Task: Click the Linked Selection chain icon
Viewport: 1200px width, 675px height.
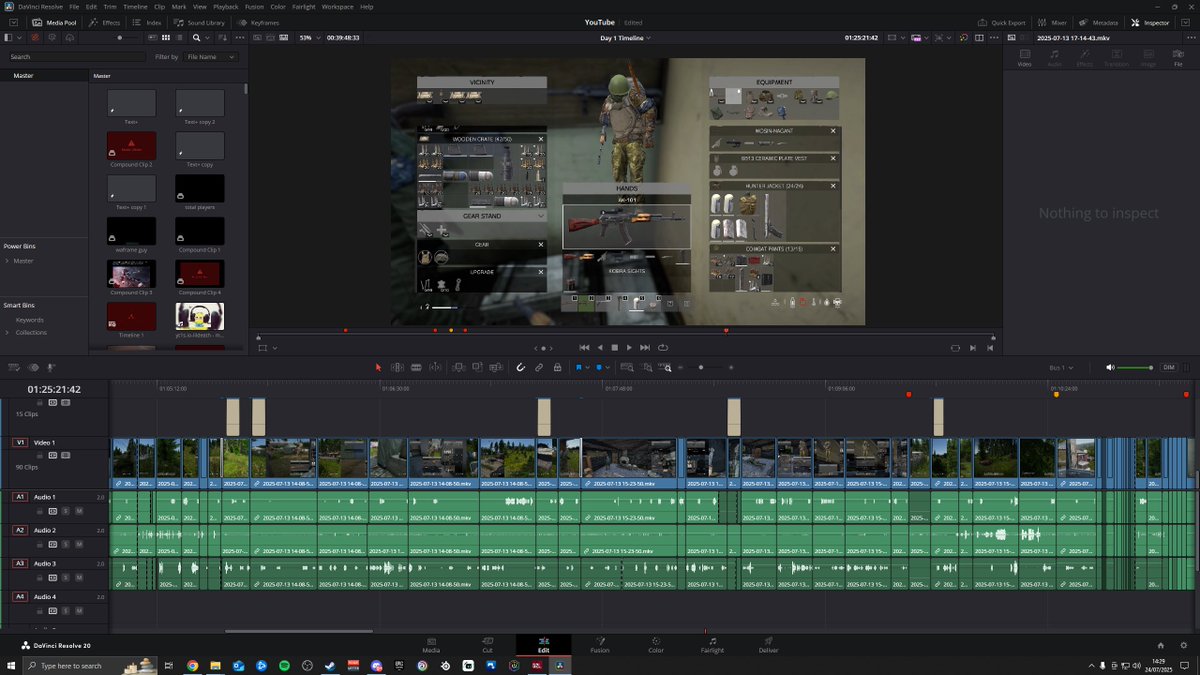Action: tap(539, 367)
